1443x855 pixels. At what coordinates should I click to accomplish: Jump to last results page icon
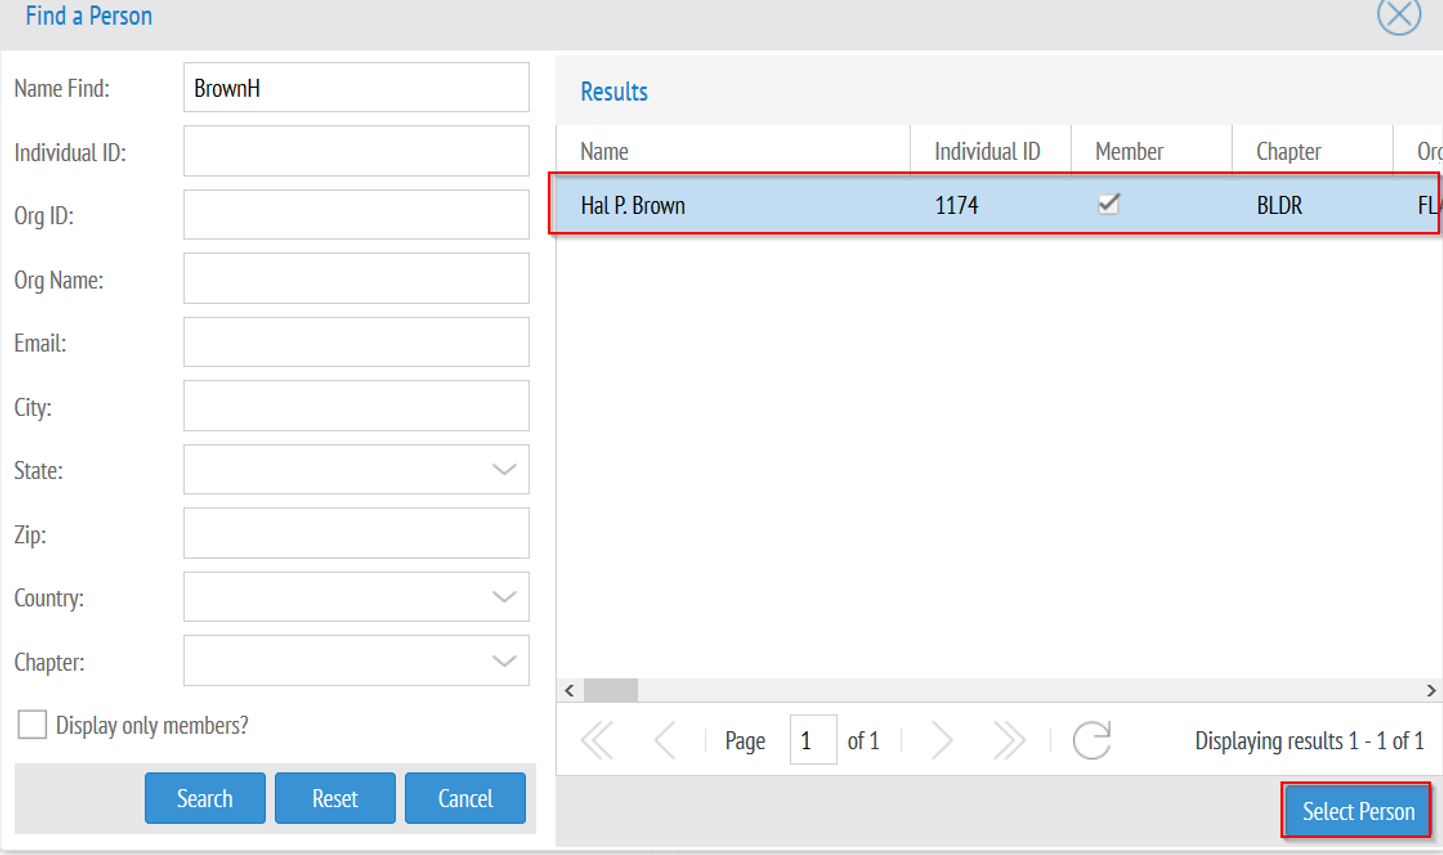click(x=1009, y=741)
